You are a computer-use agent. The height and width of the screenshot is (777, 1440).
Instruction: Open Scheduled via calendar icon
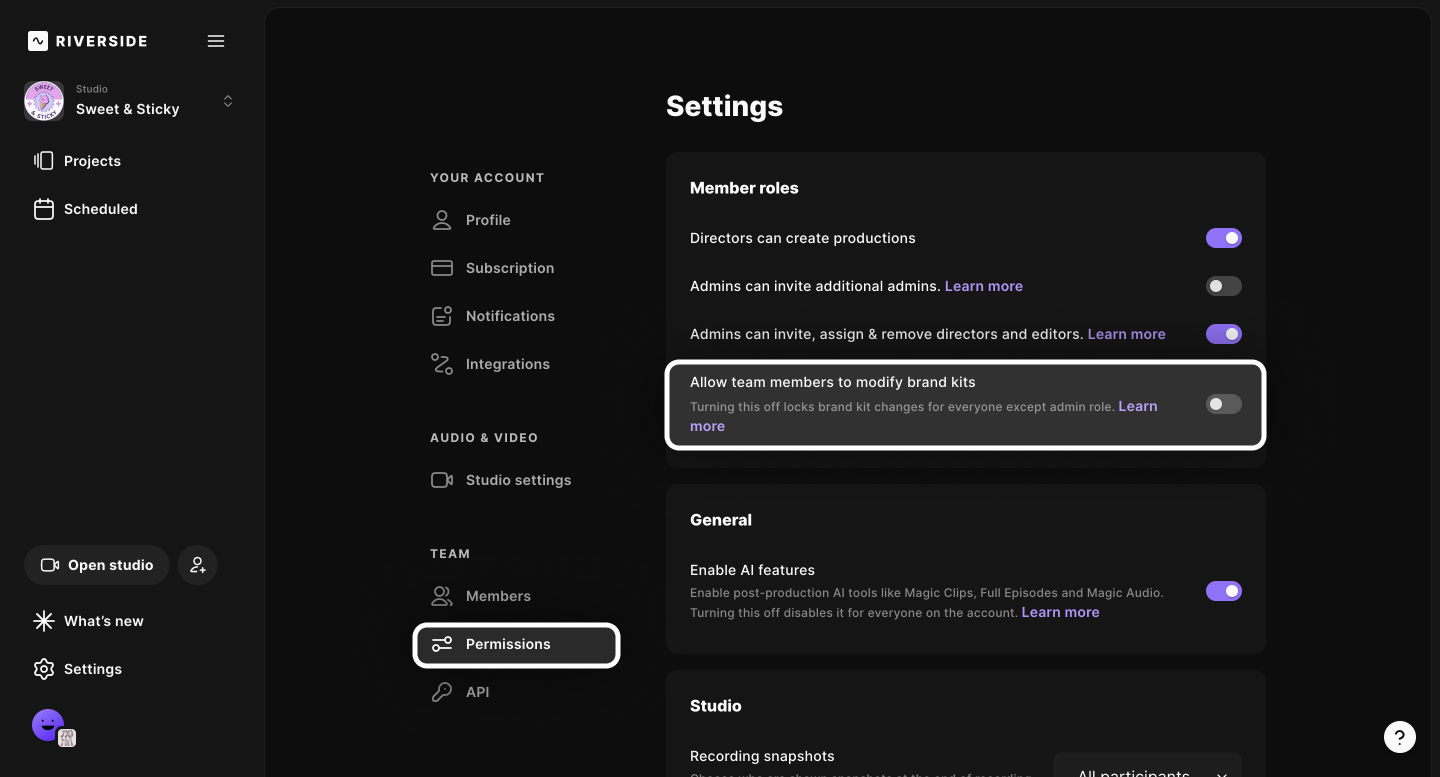43,209
